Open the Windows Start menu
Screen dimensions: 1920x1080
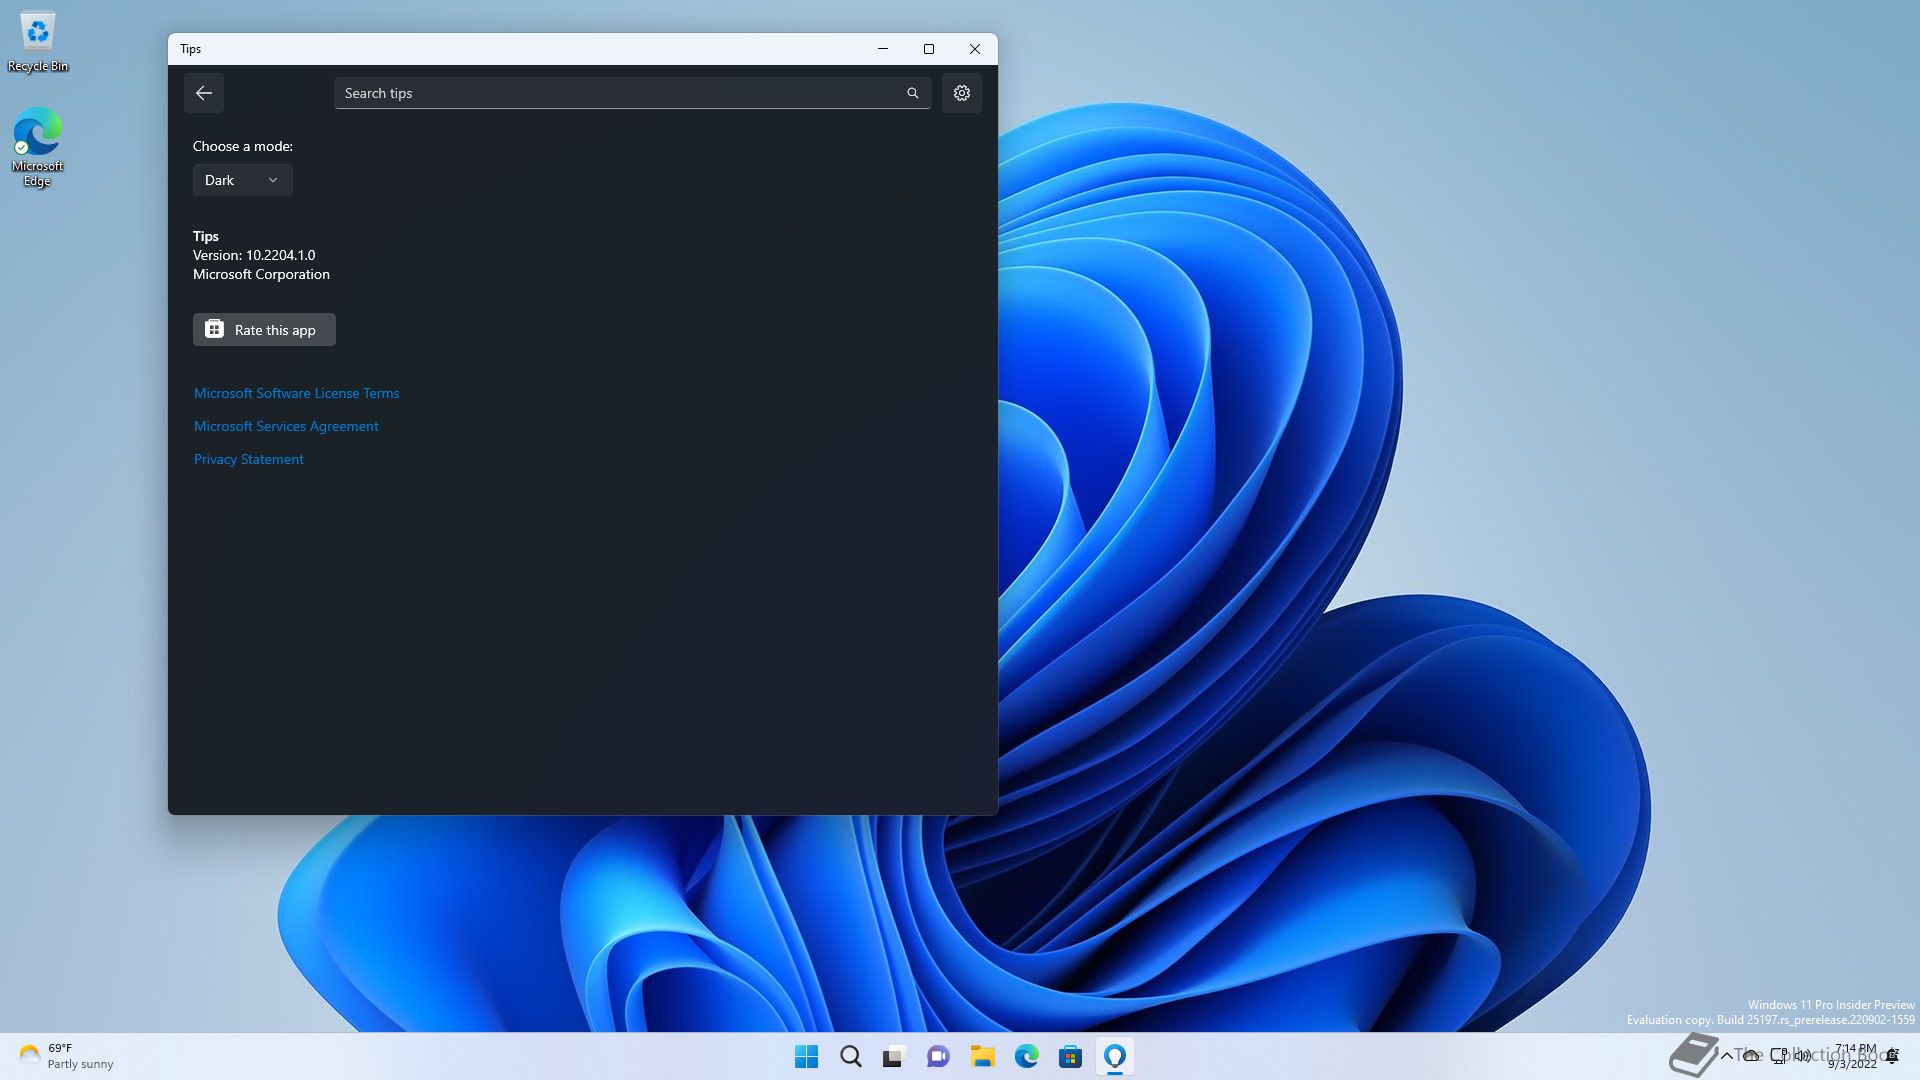tap(806, 1056)
